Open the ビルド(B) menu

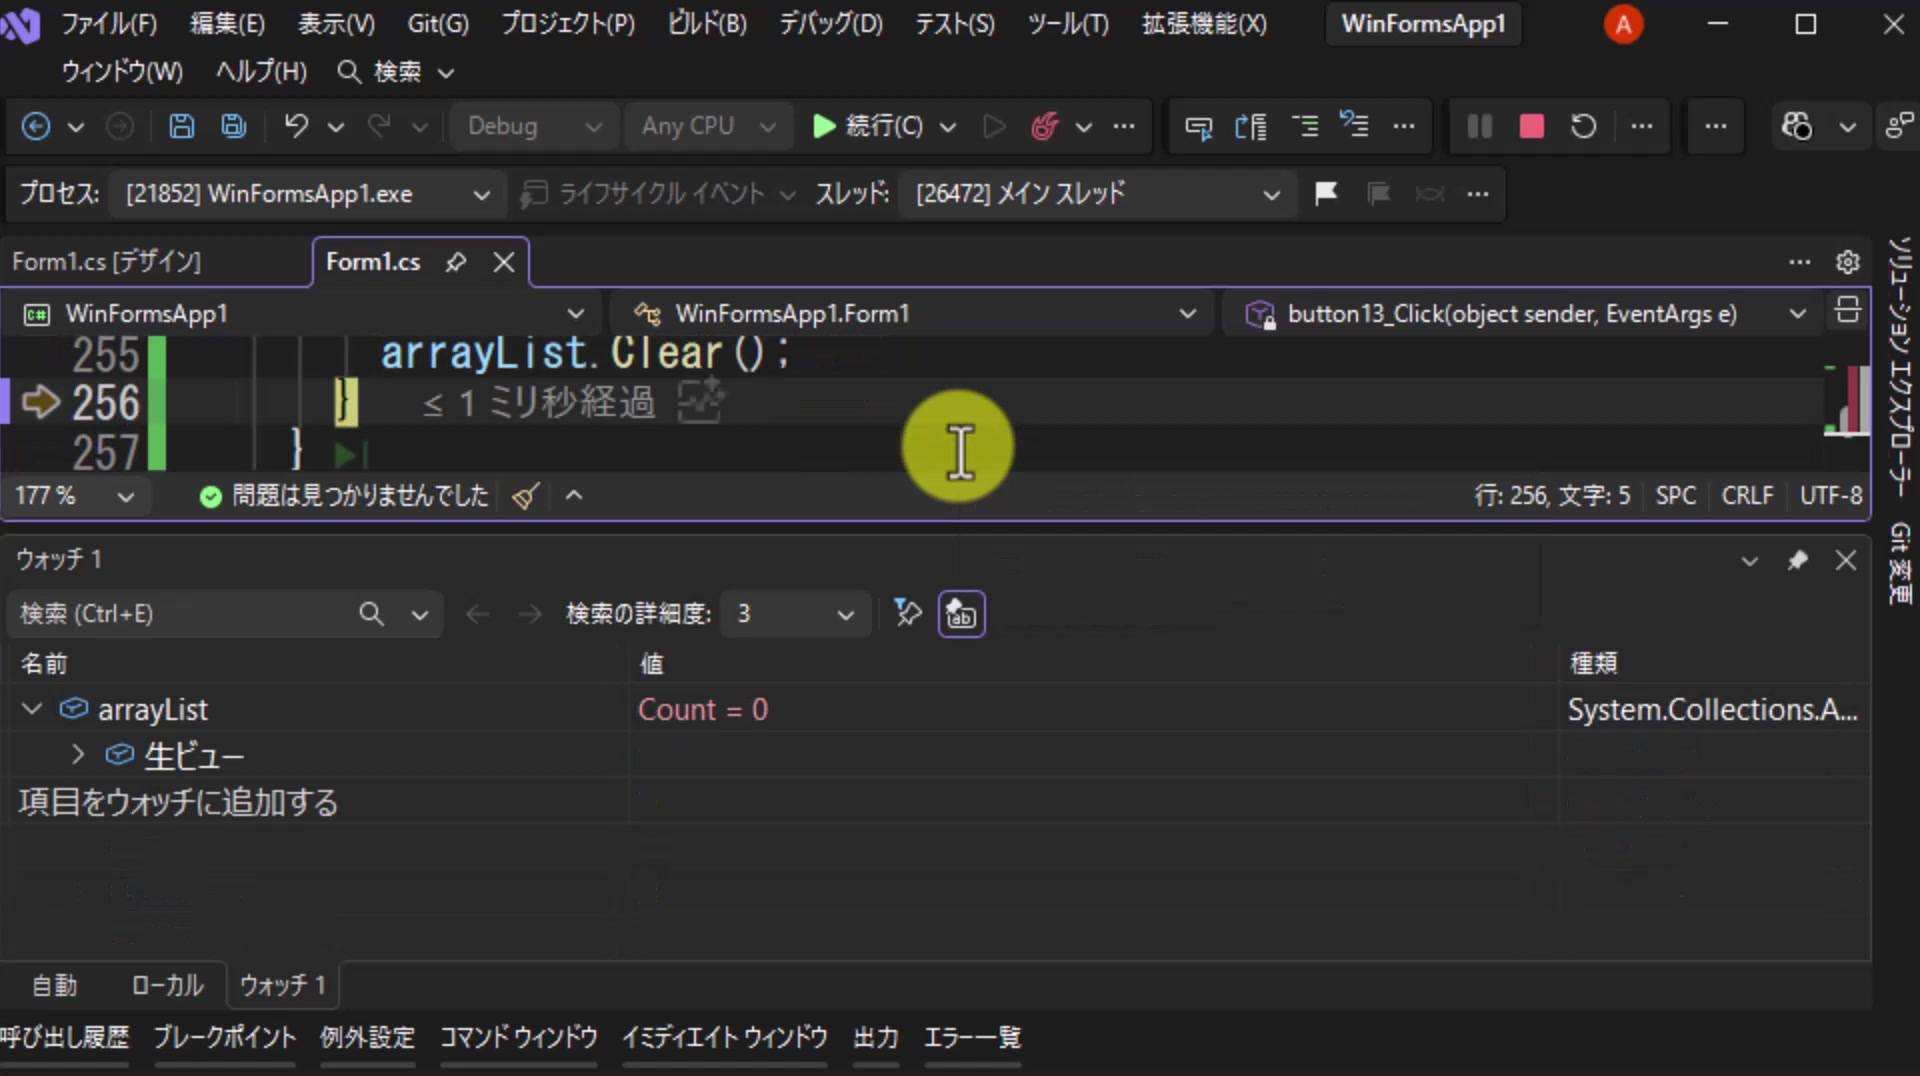[x=707, y=23]
